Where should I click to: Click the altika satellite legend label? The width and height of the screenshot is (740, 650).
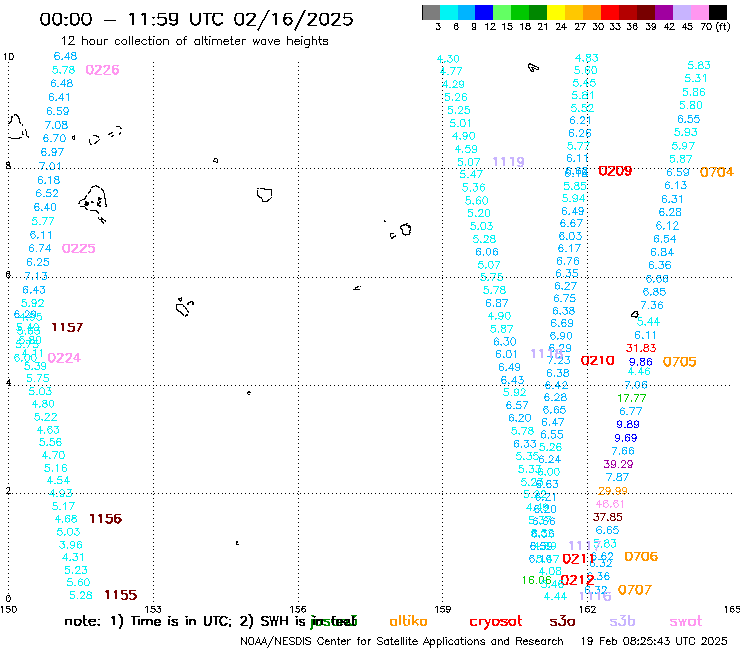tap(408, 621)
